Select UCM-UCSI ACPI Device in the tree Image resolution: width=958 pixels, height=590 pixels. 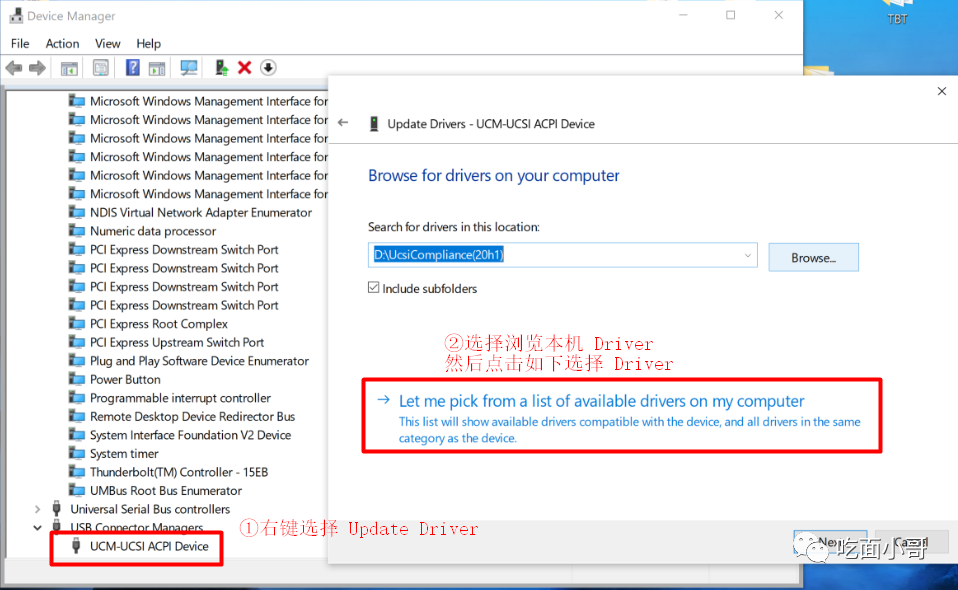pyautogui.click(x=149, y=546)
